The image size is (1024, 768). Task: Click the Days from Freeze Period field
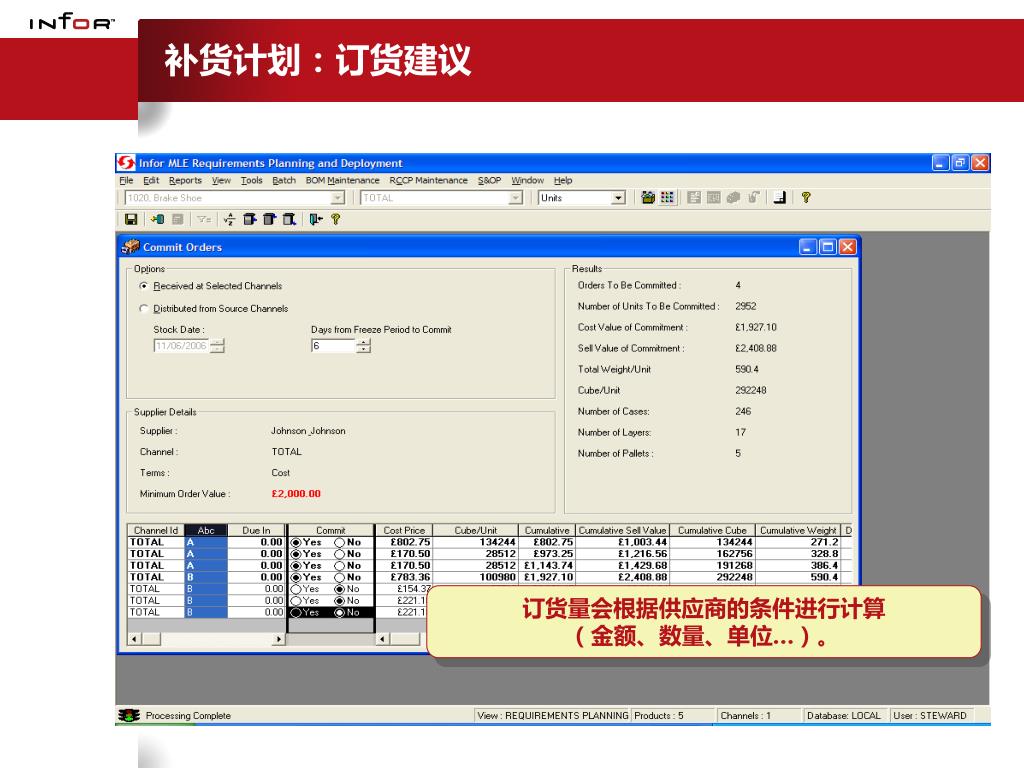[x=334, y=345]
